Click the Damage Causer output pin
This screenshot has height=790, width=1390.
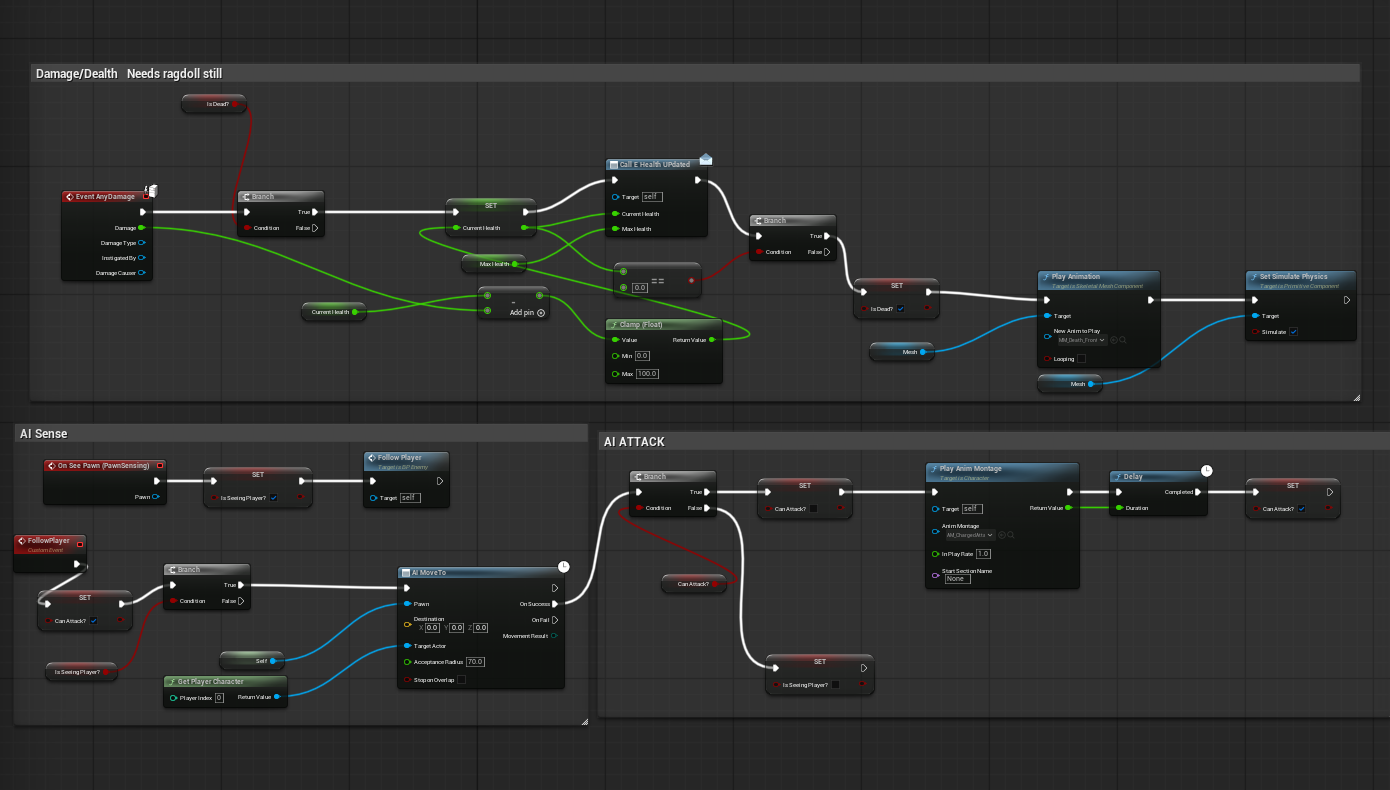(x=142, y=273)
